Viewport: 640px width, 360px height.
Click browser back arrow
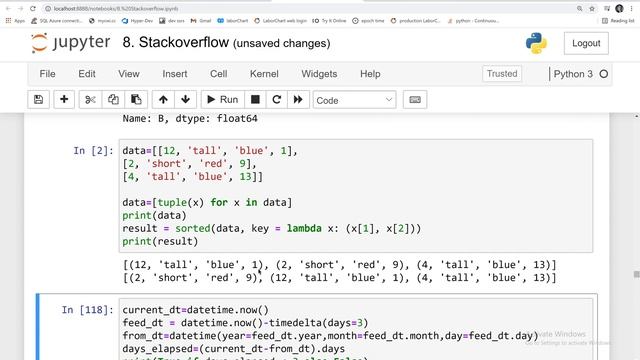tap(8, 9)
